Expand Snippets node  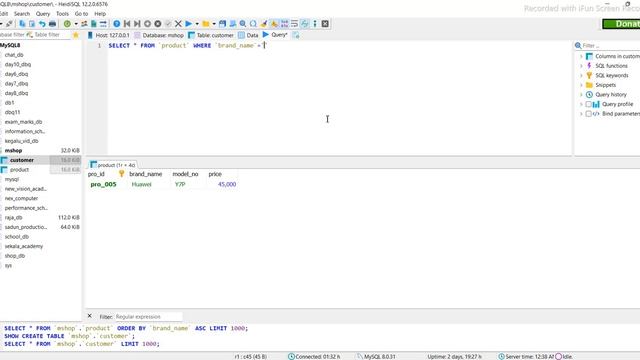[x=581, y=85]
